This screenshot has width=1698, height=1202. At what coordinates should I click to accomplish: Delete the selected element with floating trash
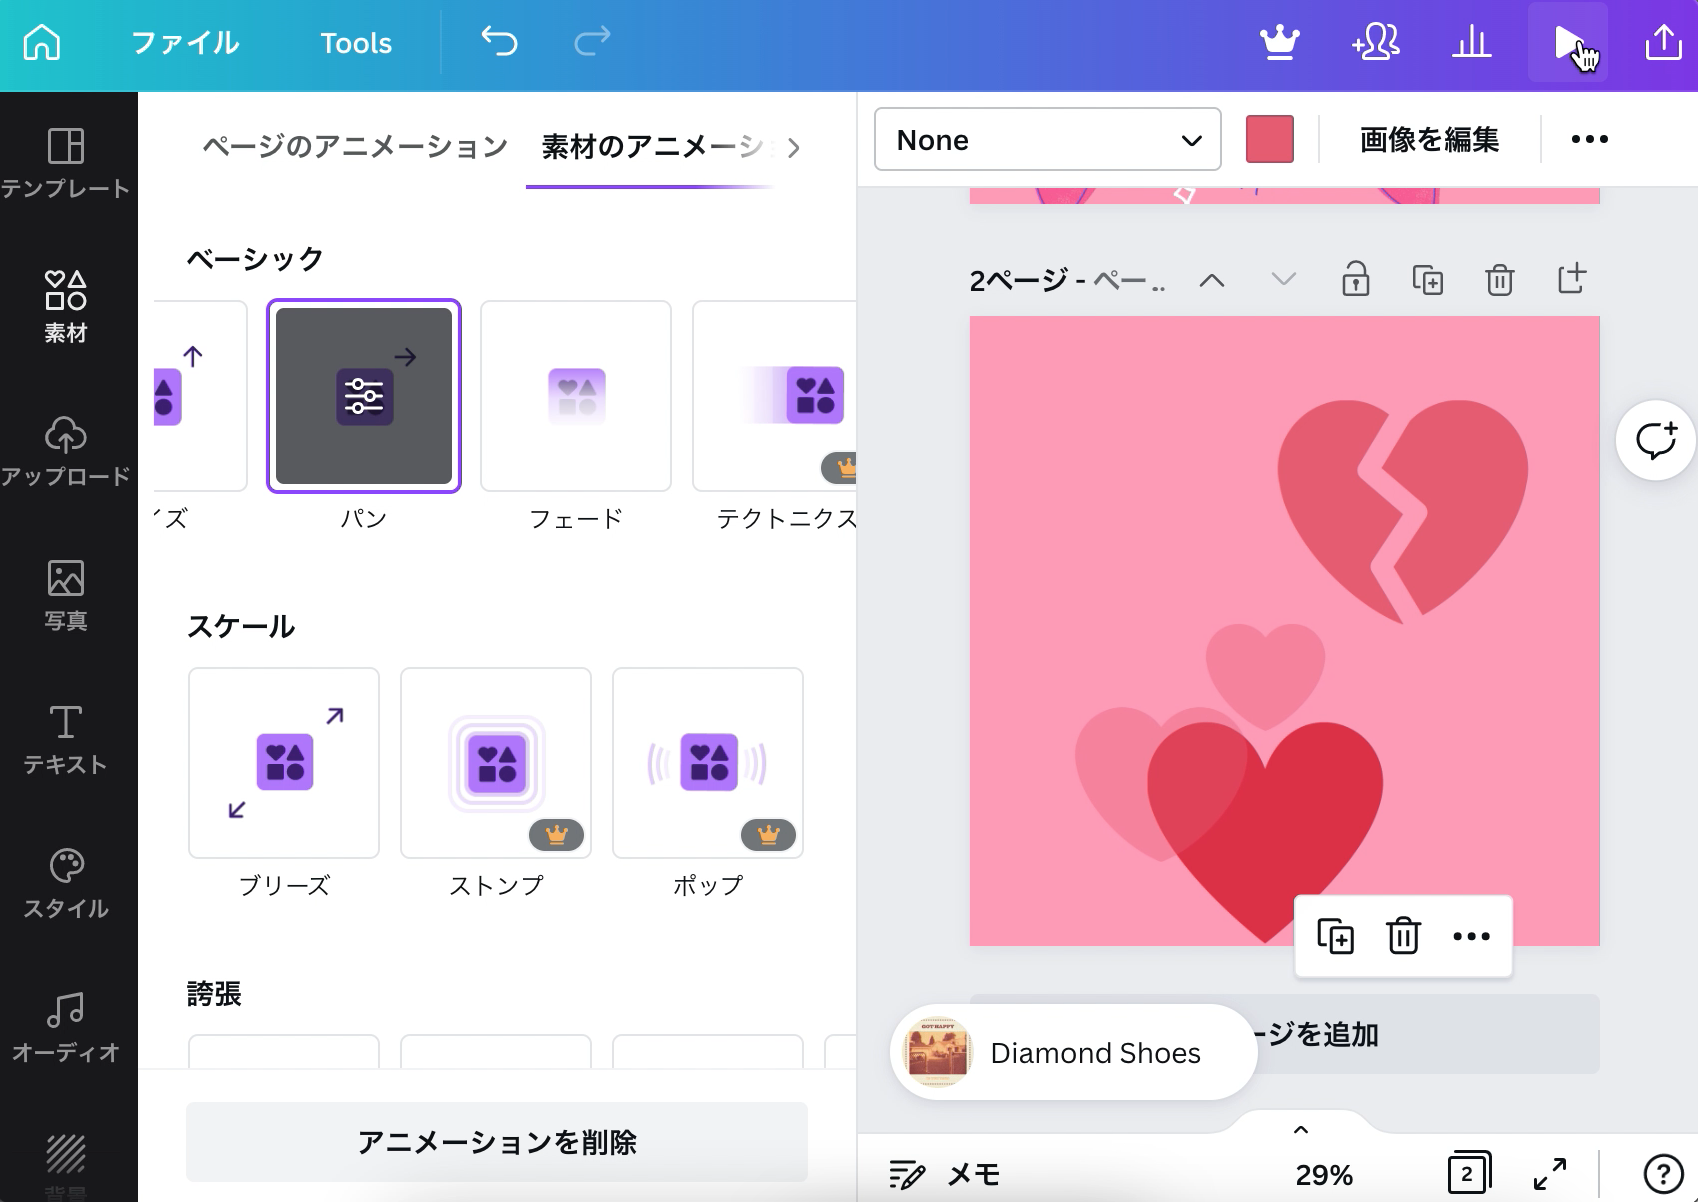(x=1404, y=936)
